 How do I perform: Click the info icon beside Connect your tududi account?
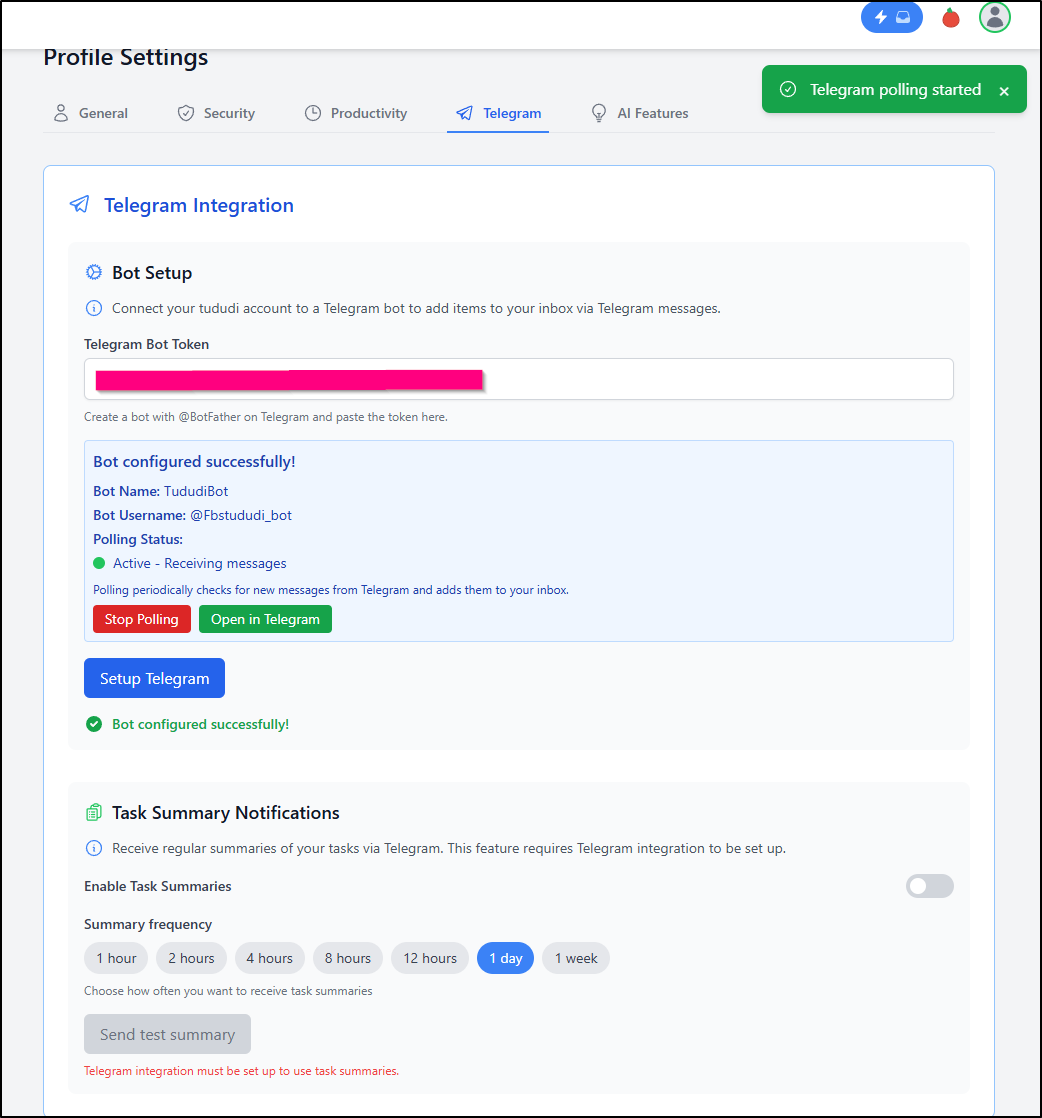coord(93,308)
